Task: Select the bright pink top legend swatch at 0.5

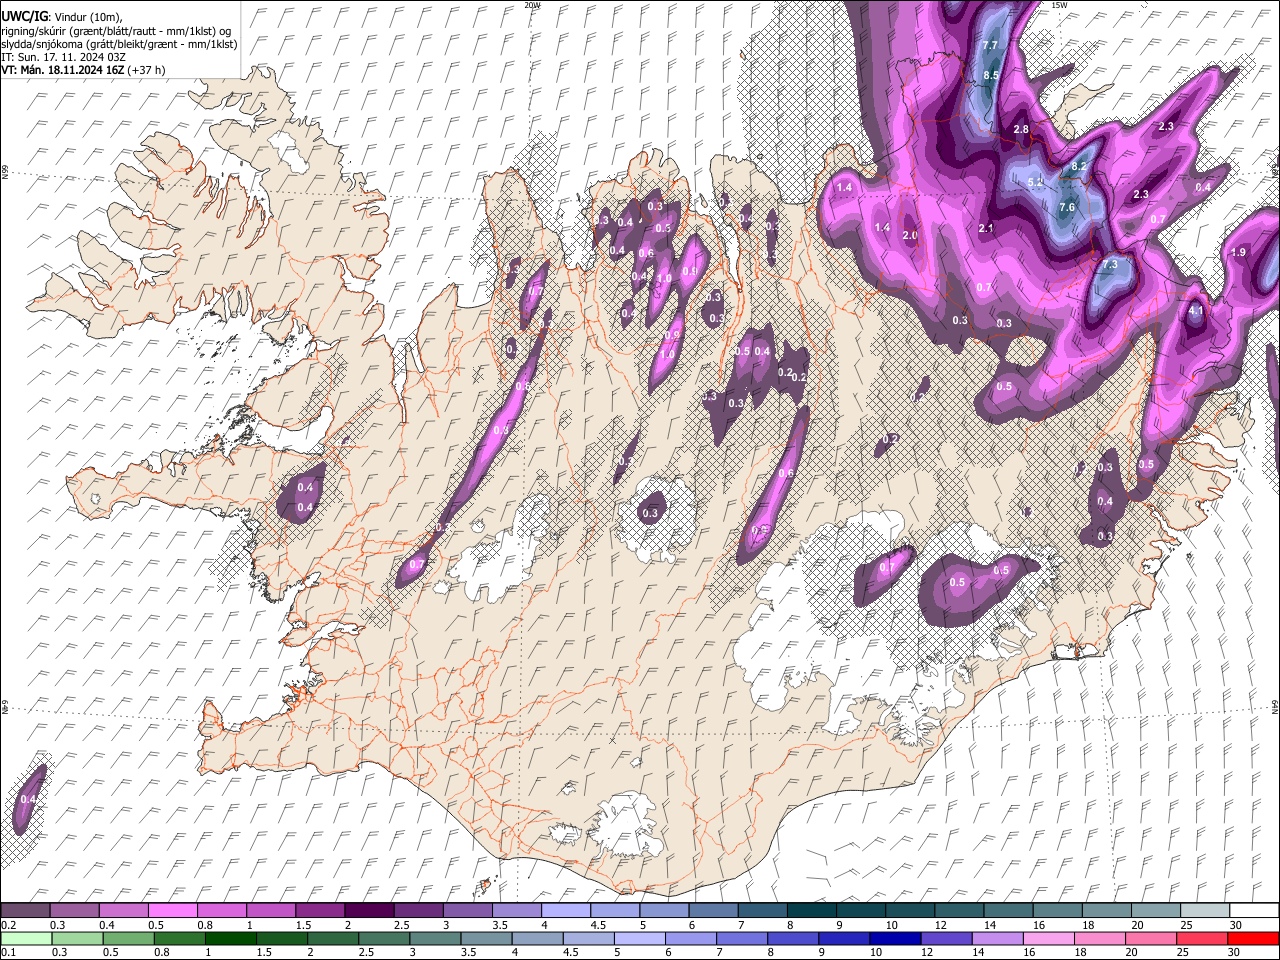Action: tap(171, 911)
